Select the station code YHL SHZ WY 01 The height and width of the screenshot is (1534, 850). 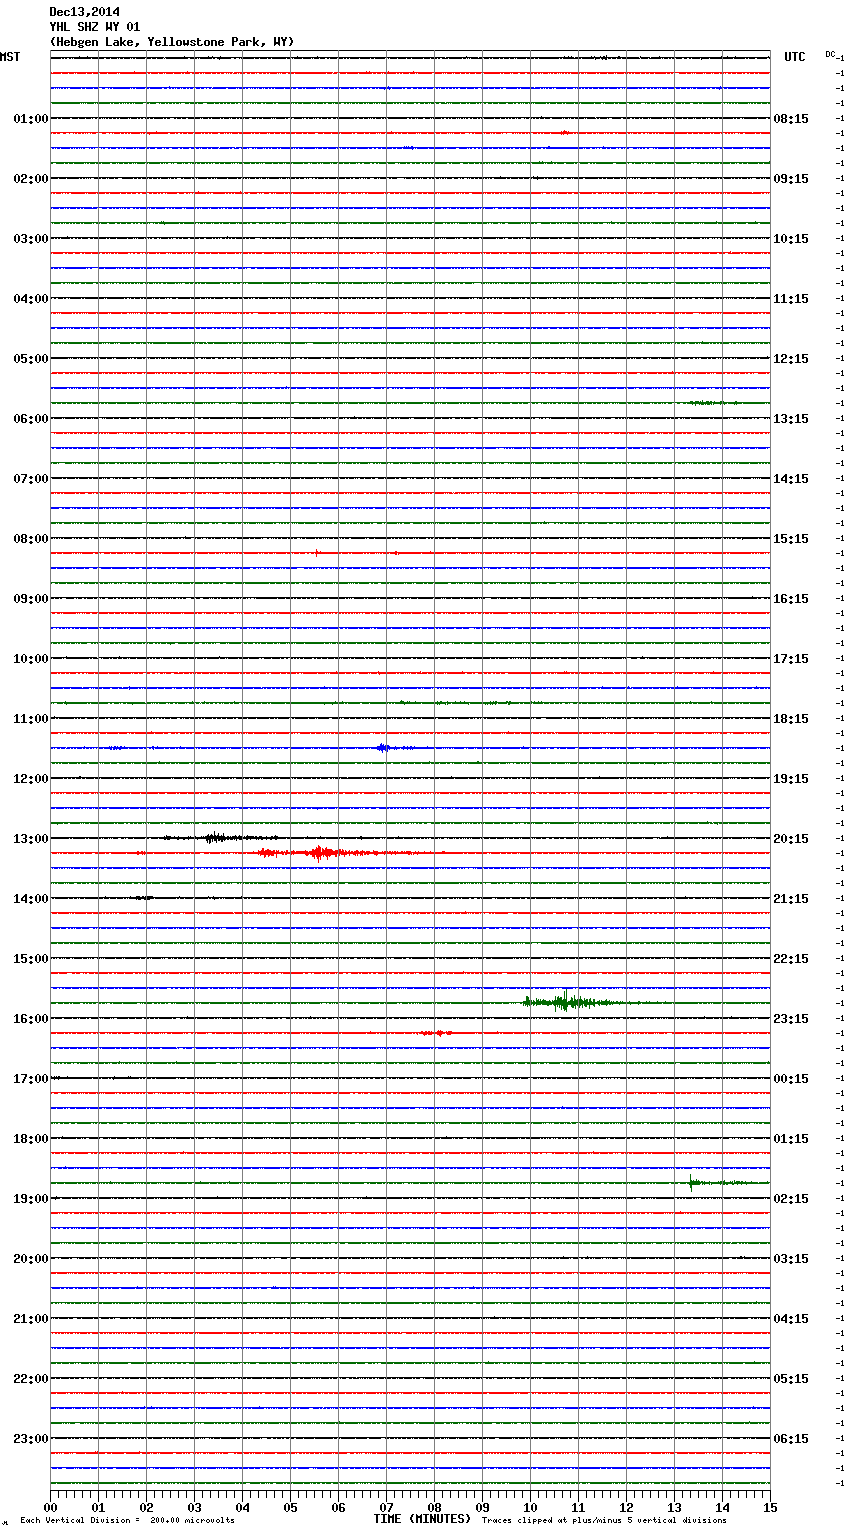pyautogui.click(x=95, y=27)
